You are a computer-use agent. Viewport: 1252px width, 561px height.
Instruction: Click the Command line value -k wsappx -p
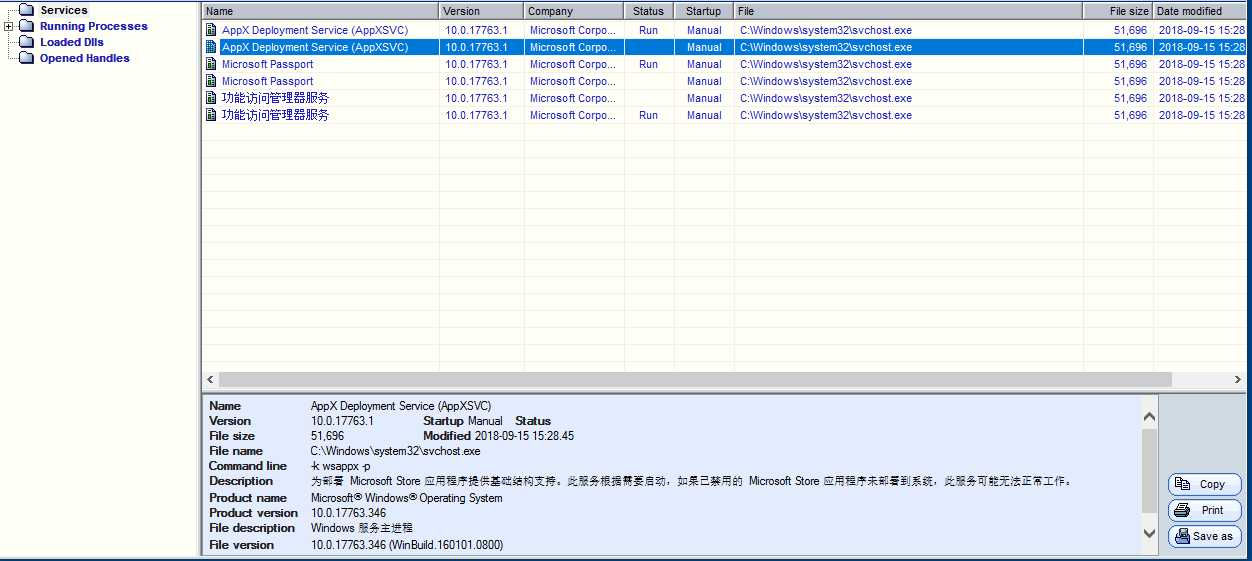[340, 466]
